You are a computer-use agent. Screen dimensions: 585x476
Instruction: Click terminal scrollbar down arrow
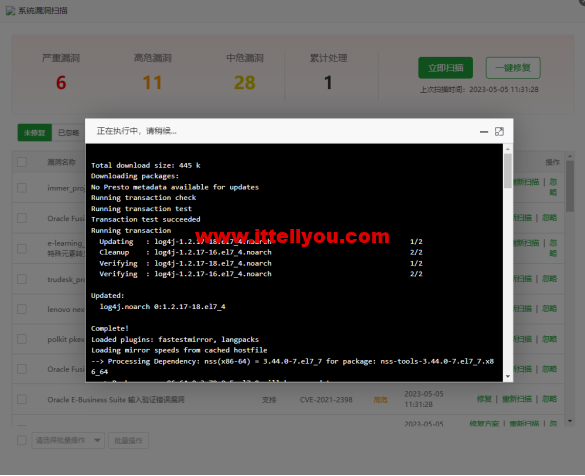(x=508, y=376)
